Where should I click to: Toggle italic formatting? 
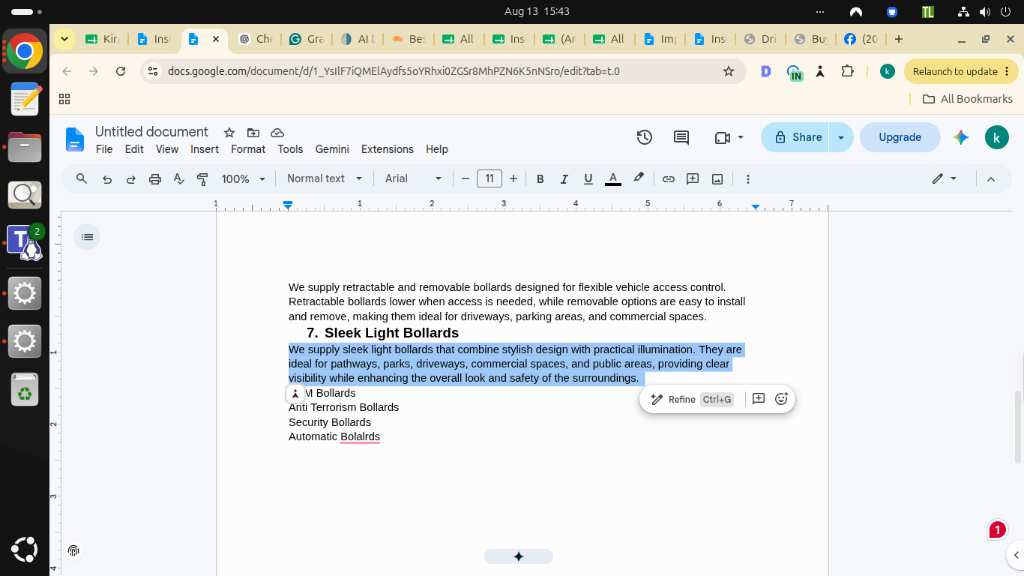564,179
